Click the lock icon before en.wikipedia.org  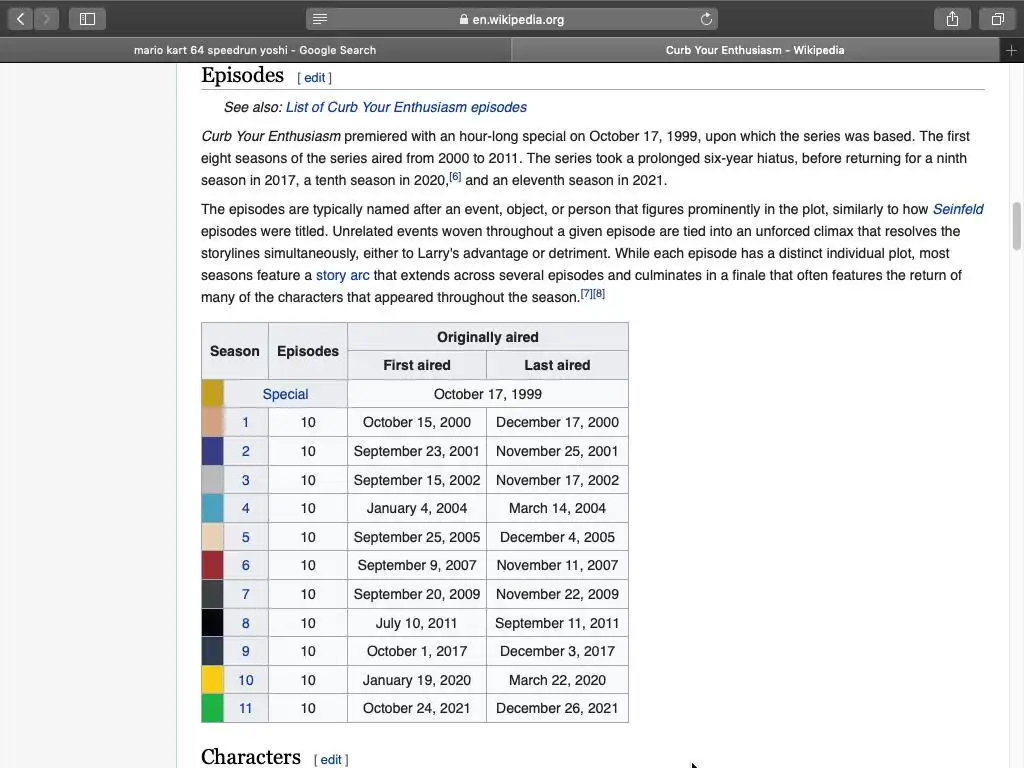coord(464,19)
